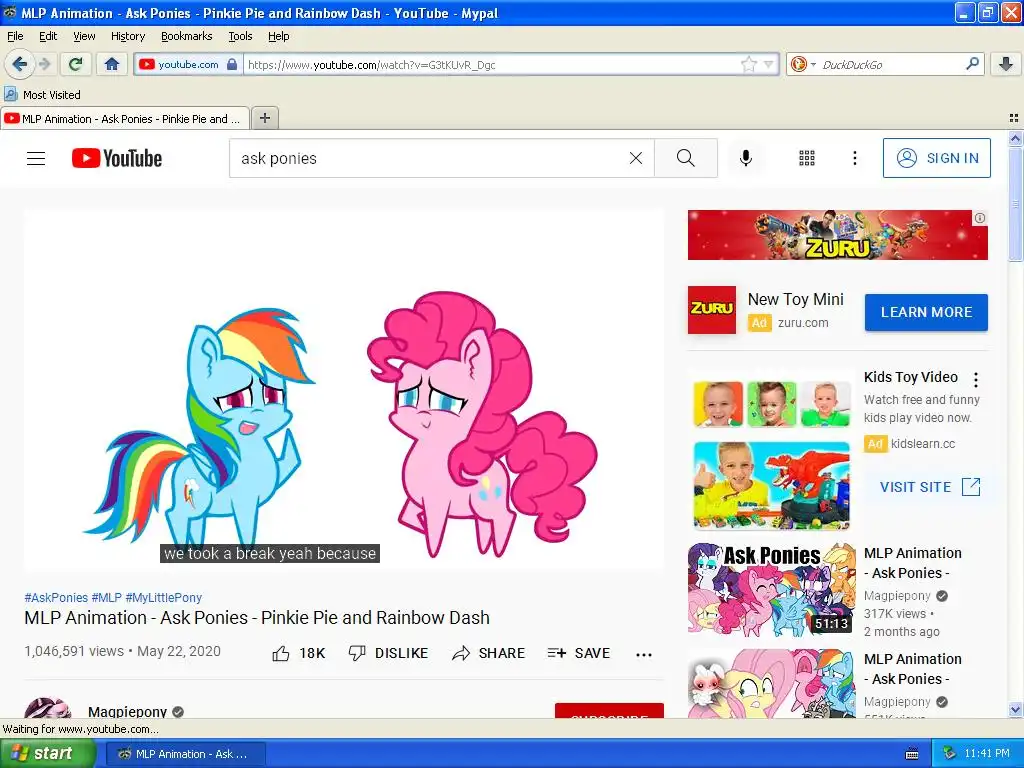1024x768 pixels.
Task: Start voice search with the microphone icon
Action: pos(745,158)
